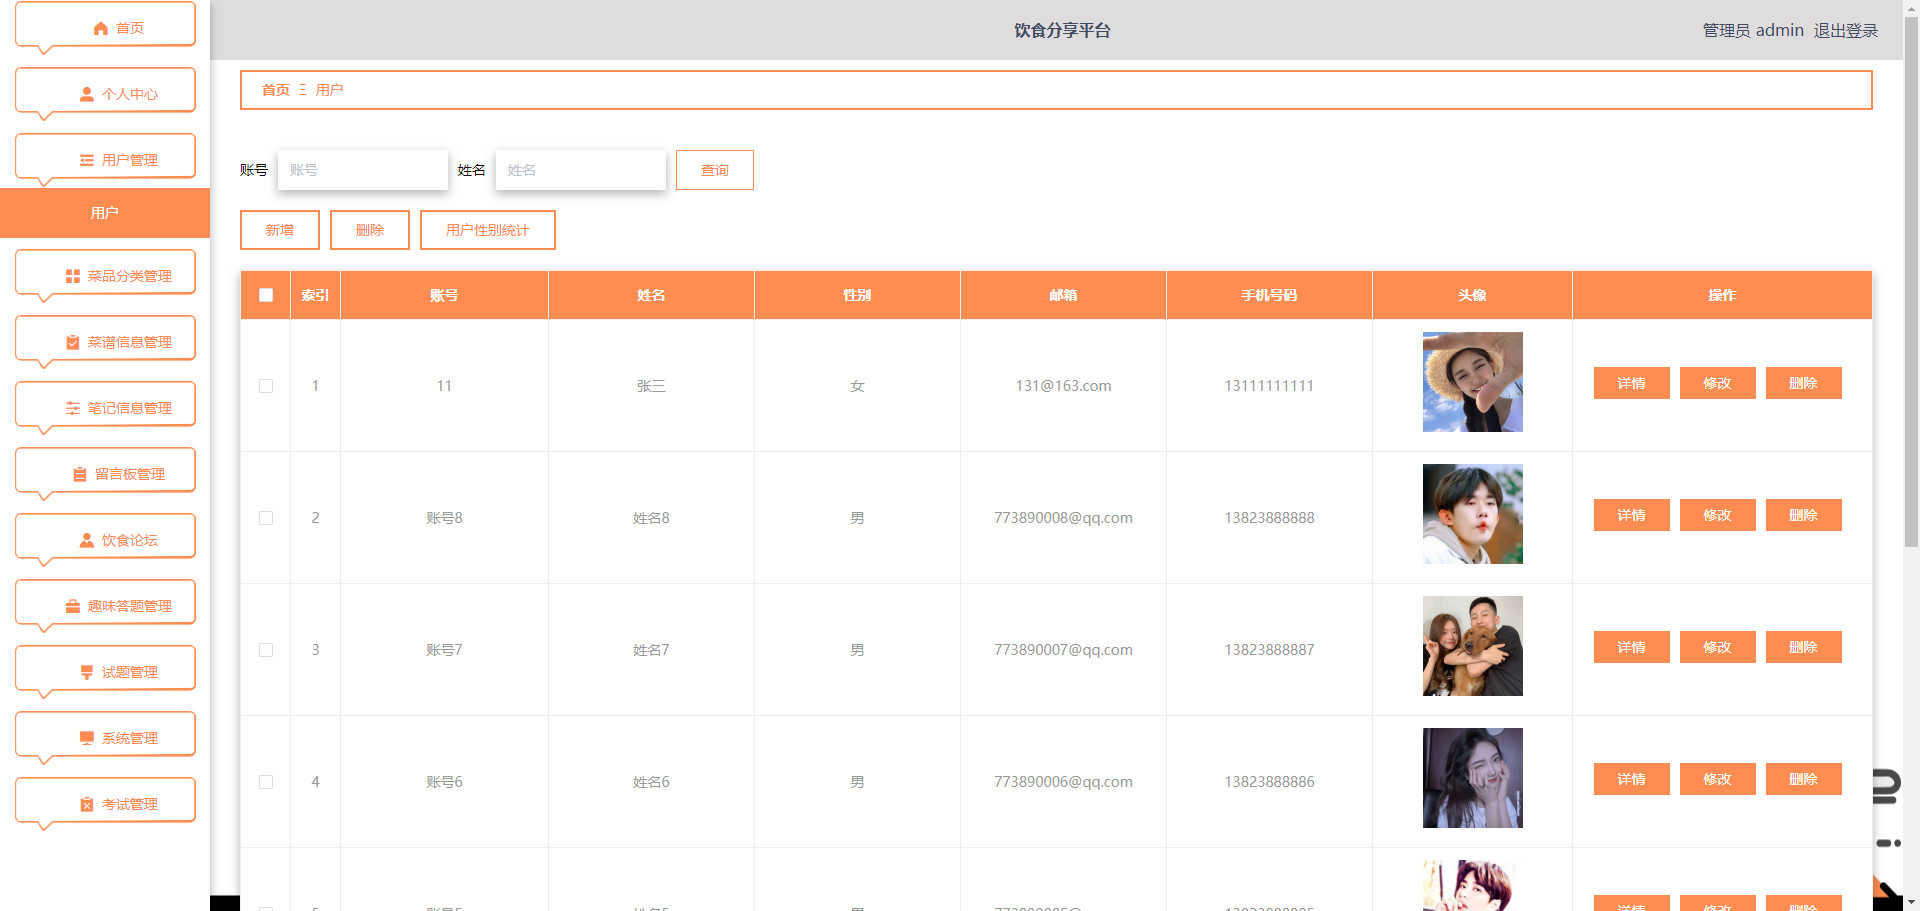Click avatar thumbnail of 姓名6

(x=1473, y=778)
